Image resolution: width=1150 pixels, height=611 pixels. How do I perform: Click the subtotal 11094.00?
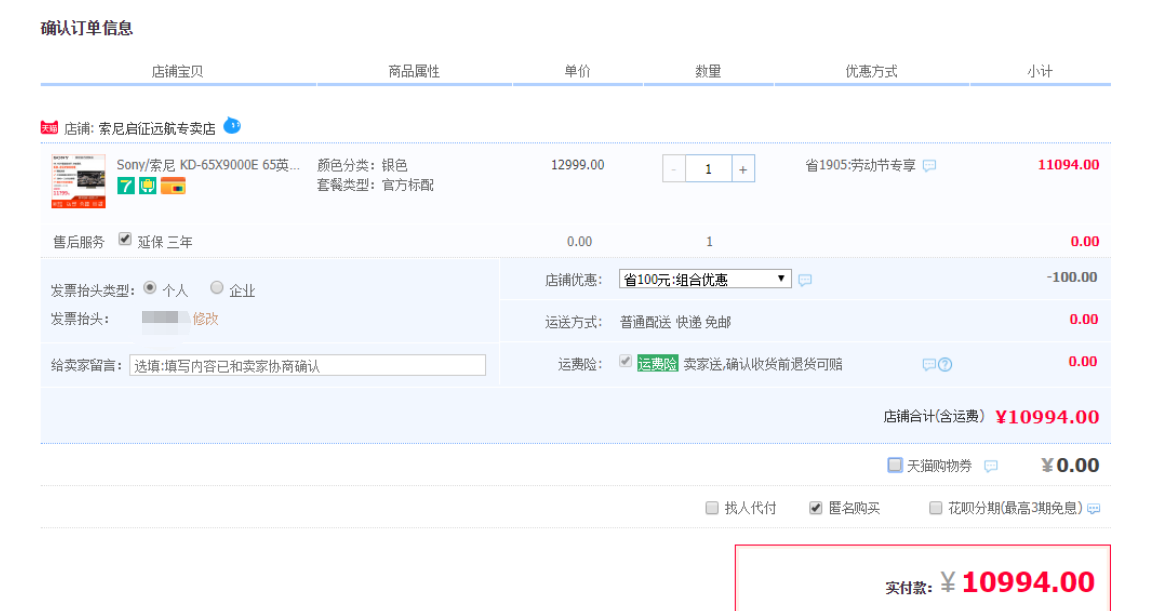(1069, 165)
